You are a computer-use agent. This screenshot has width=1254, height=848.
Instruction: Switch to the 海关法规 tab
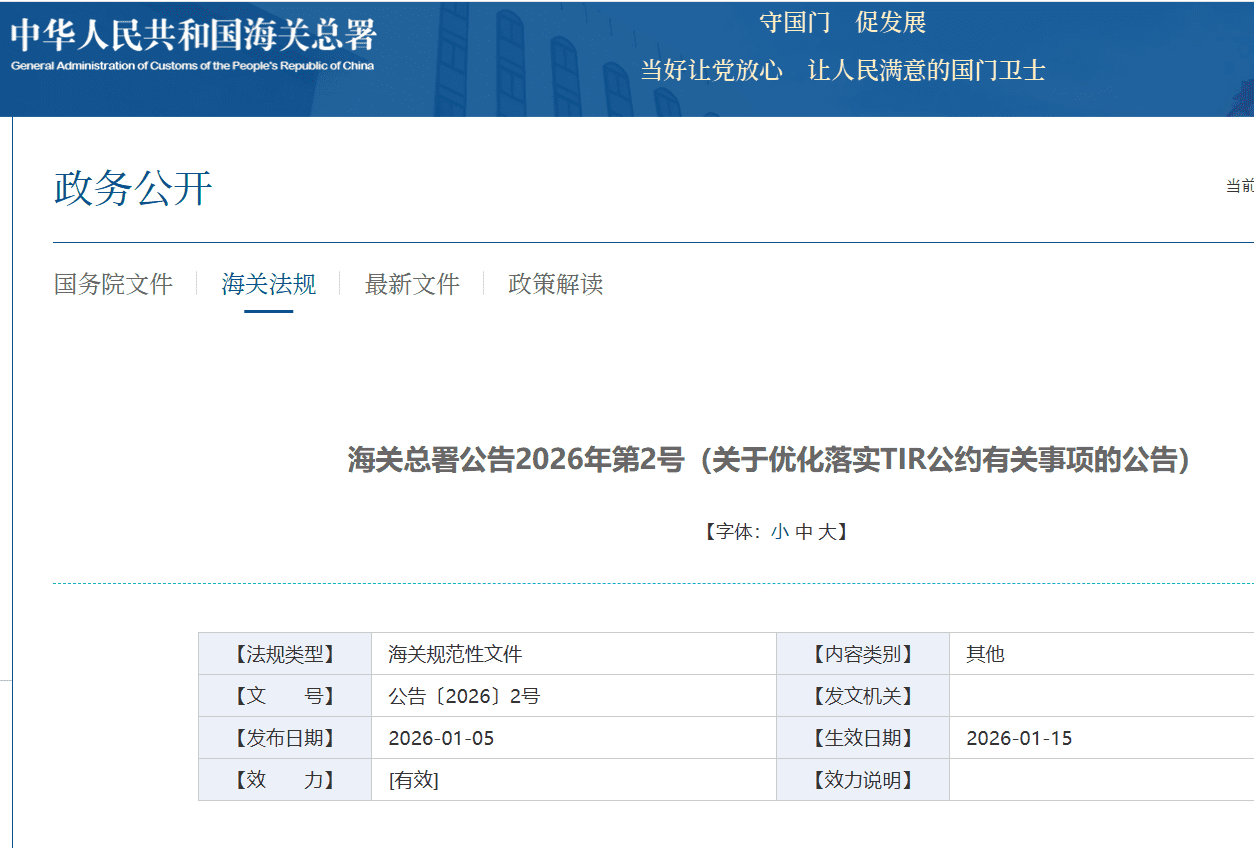pos(268,284)
